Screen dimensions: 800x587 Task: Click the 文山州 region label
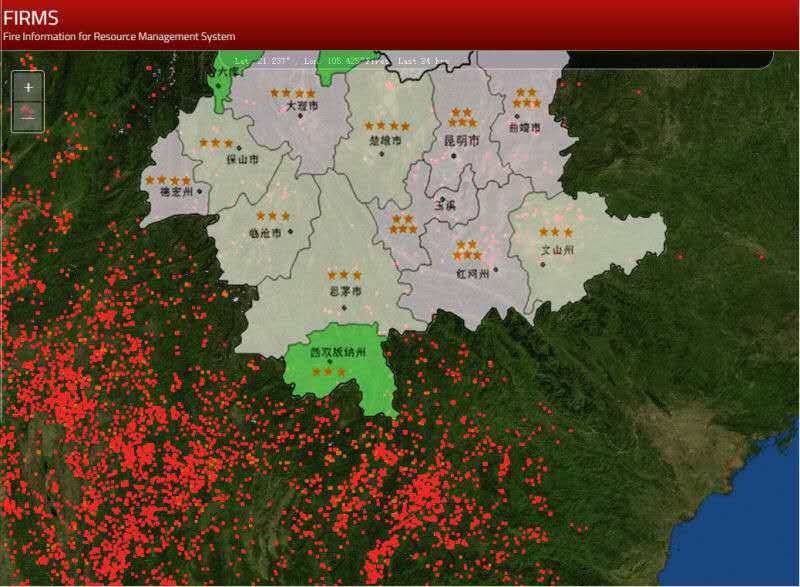pos(556,250)
